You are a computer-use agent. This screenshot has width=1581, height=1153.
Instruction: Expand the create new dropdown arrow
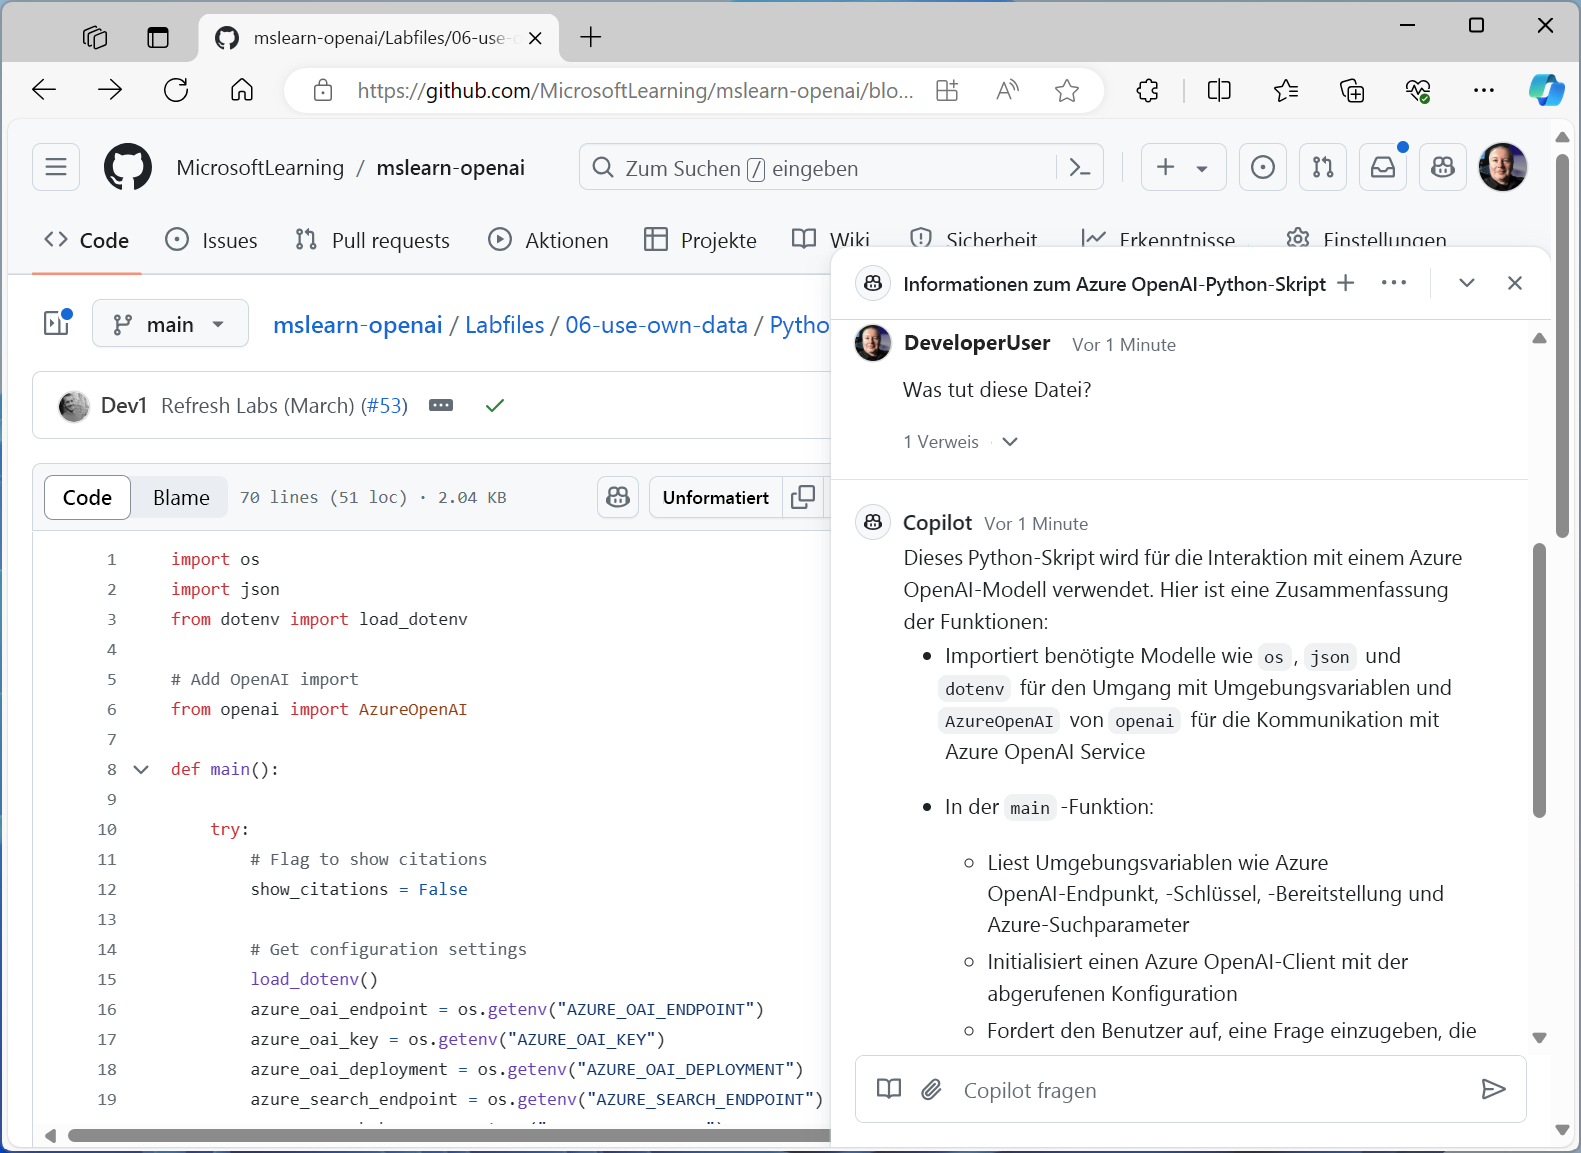coord(1202,168)
